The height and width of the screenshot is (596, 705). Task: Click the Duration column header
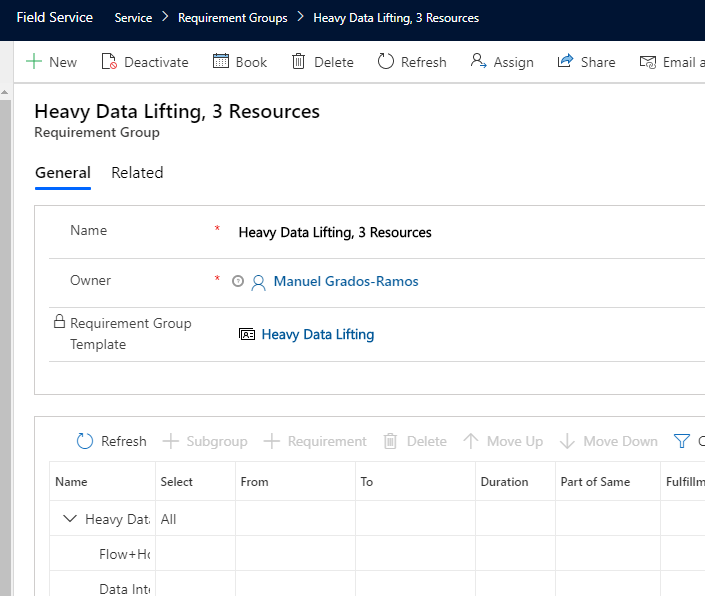[515, 481]
